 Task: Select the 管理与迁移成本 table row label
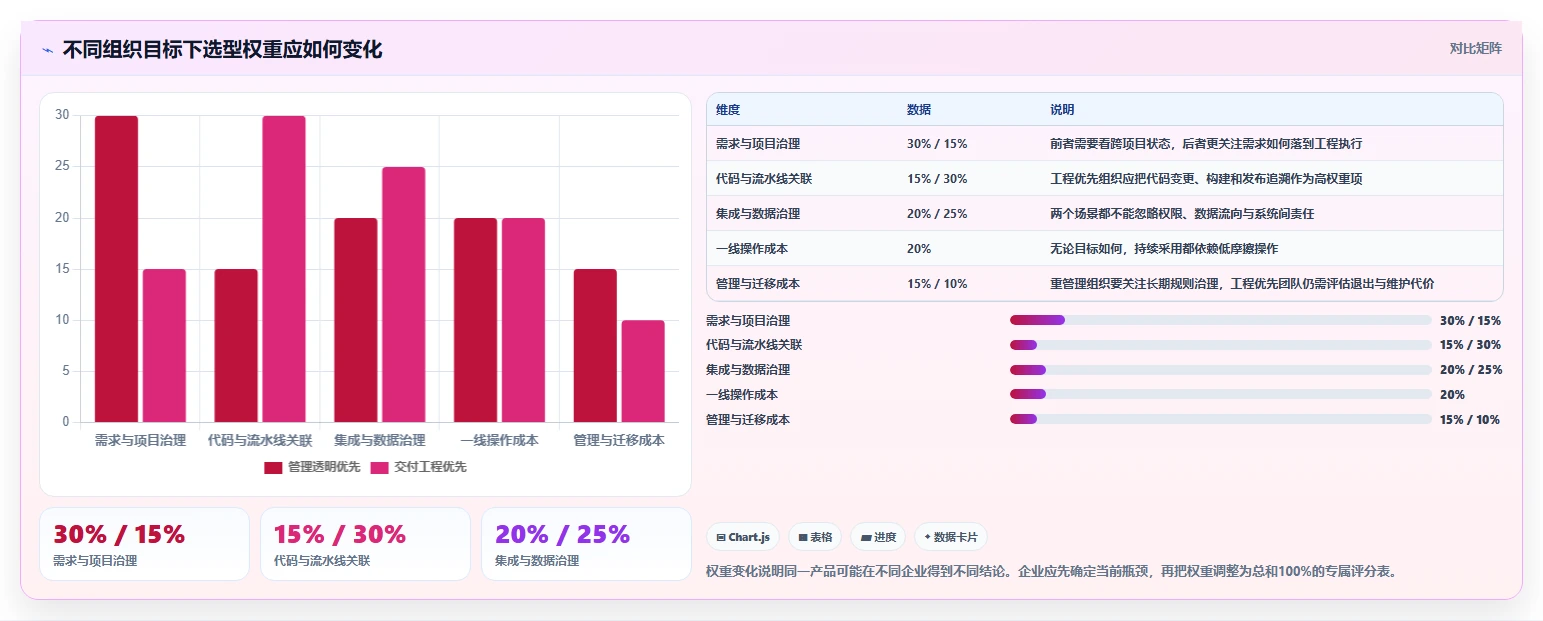click(x=758, y=284)
